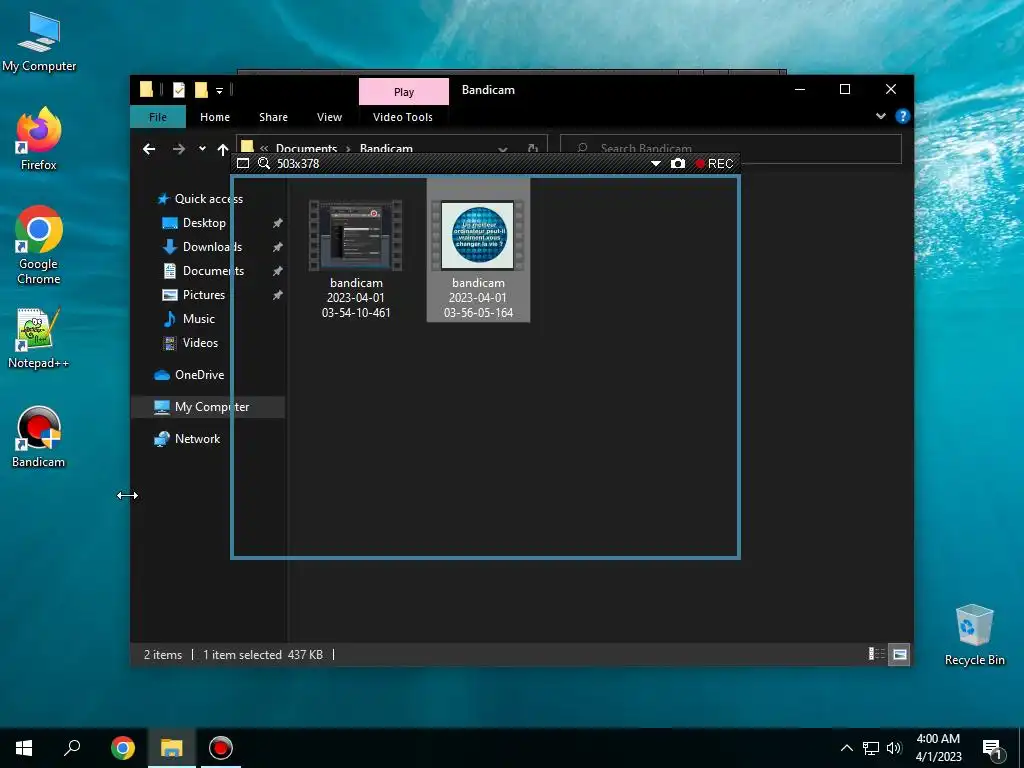Unpin Documents using its pin icon

click(x=278, y=271)
